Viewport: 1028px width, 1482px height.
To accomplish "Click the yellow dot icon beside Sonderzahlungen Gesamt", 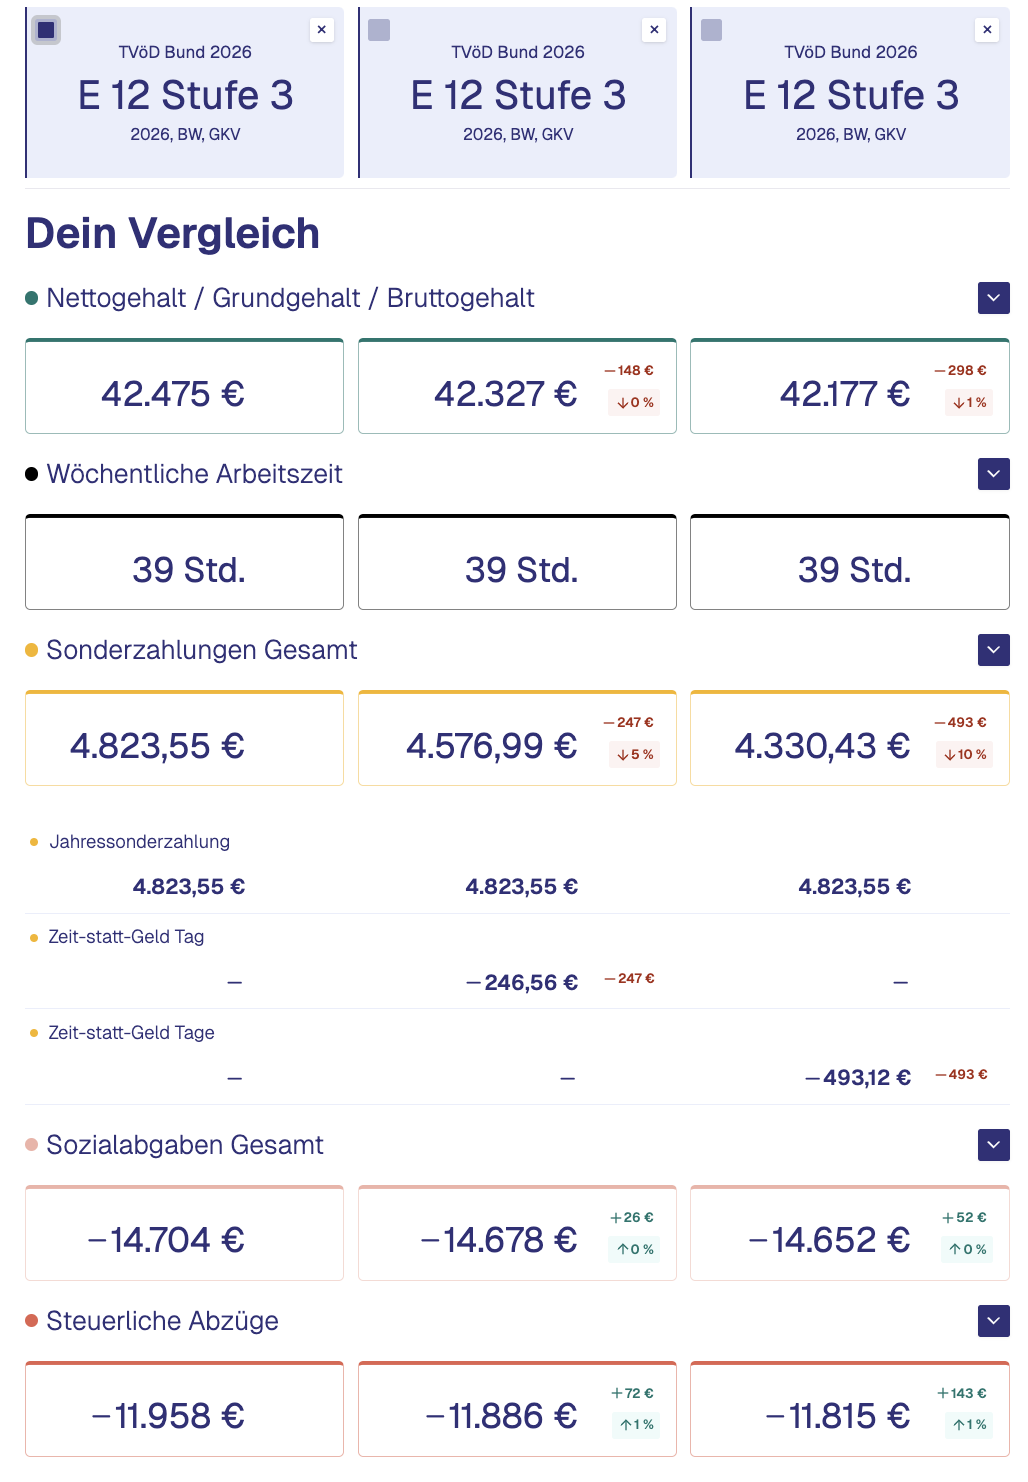I will pyautogui.click(x=30, y=649).
